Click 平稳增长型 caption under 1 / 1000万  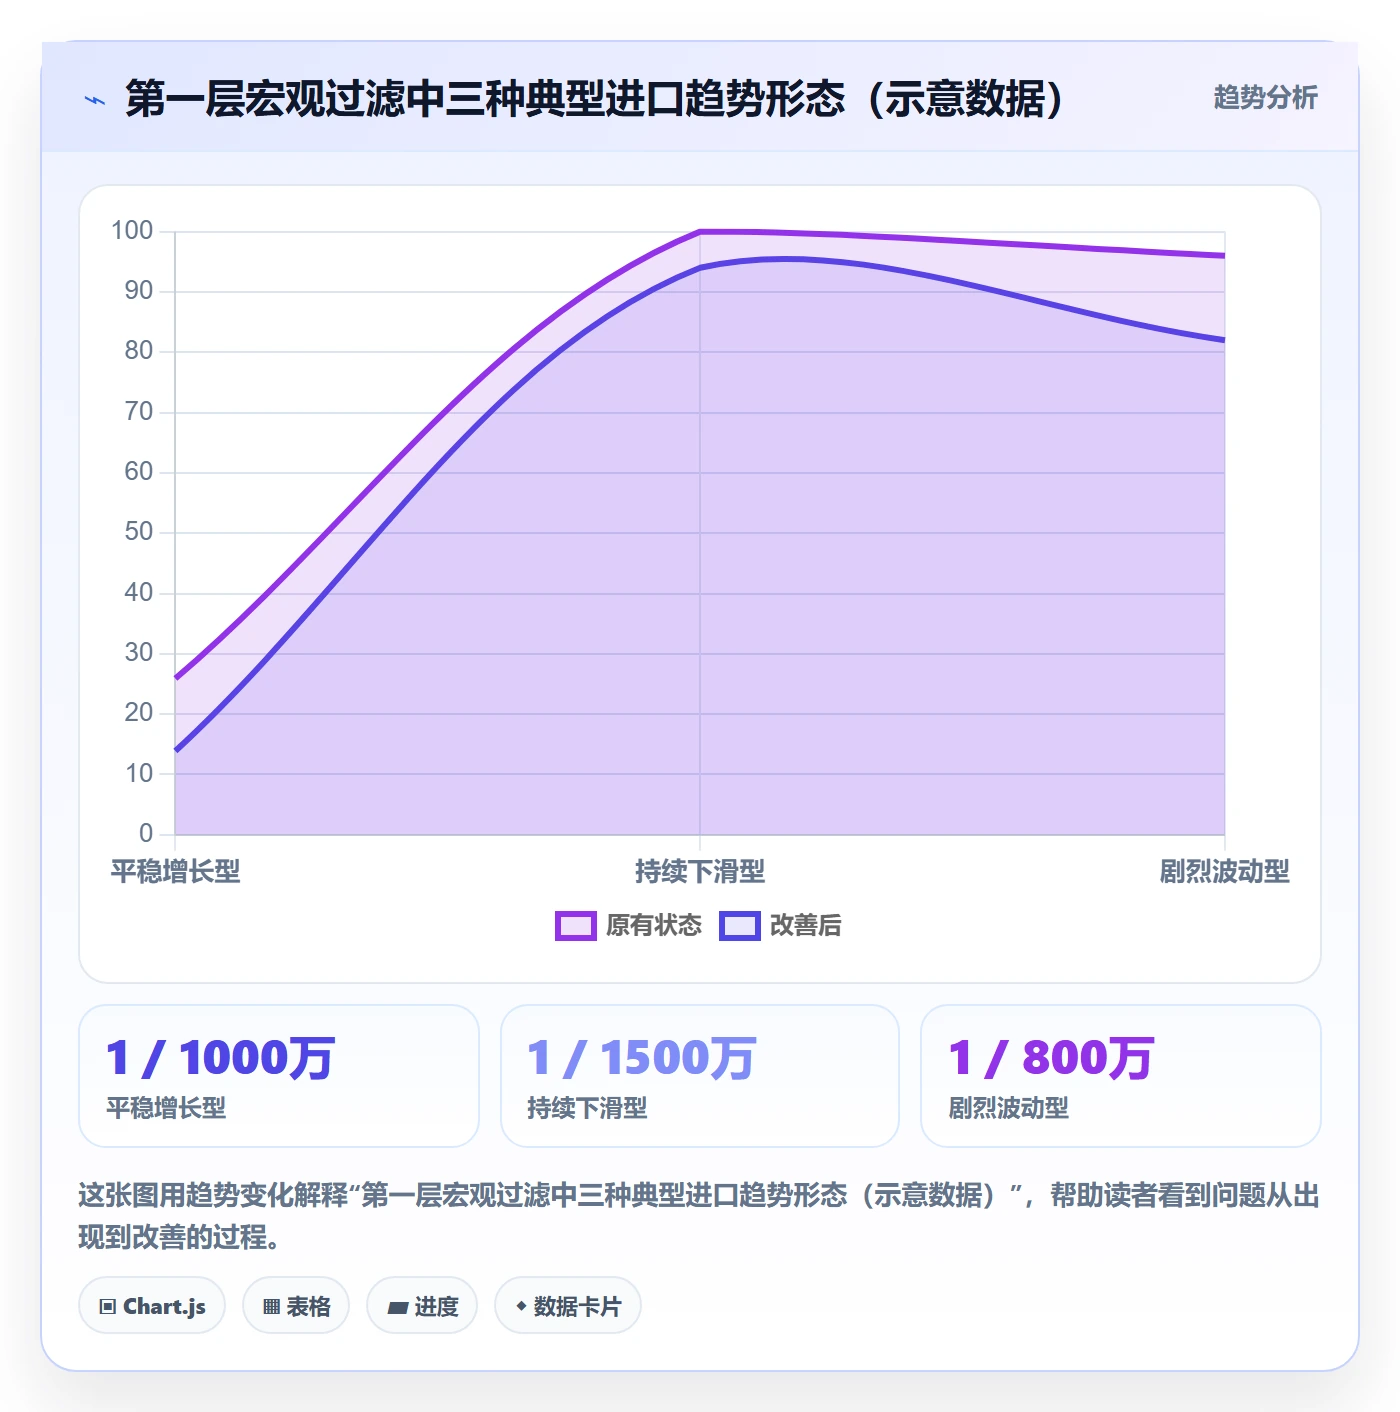click(x=166, y=1108)
